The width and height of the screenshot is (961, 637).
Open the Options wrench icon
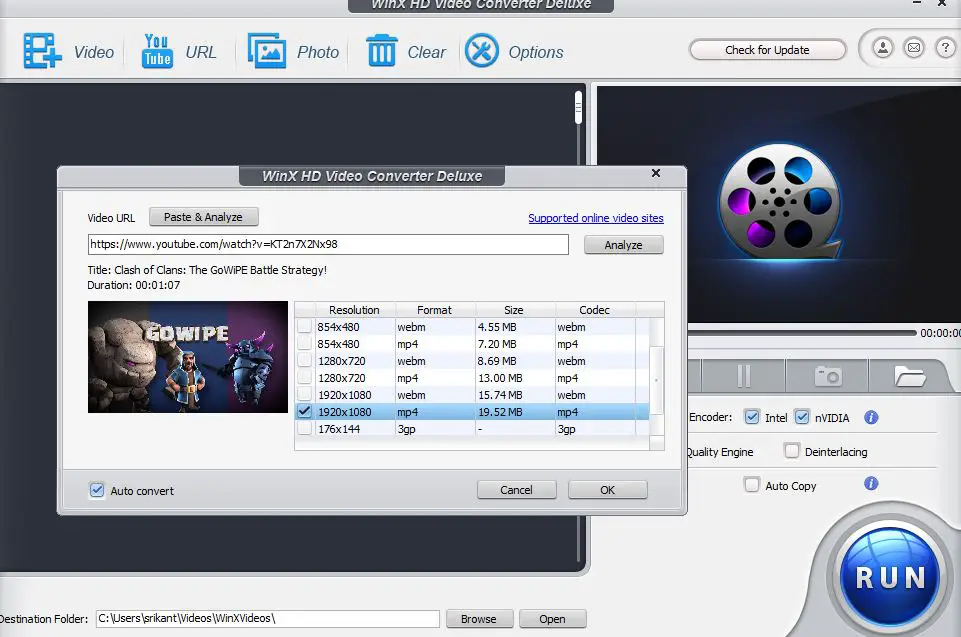482,51
